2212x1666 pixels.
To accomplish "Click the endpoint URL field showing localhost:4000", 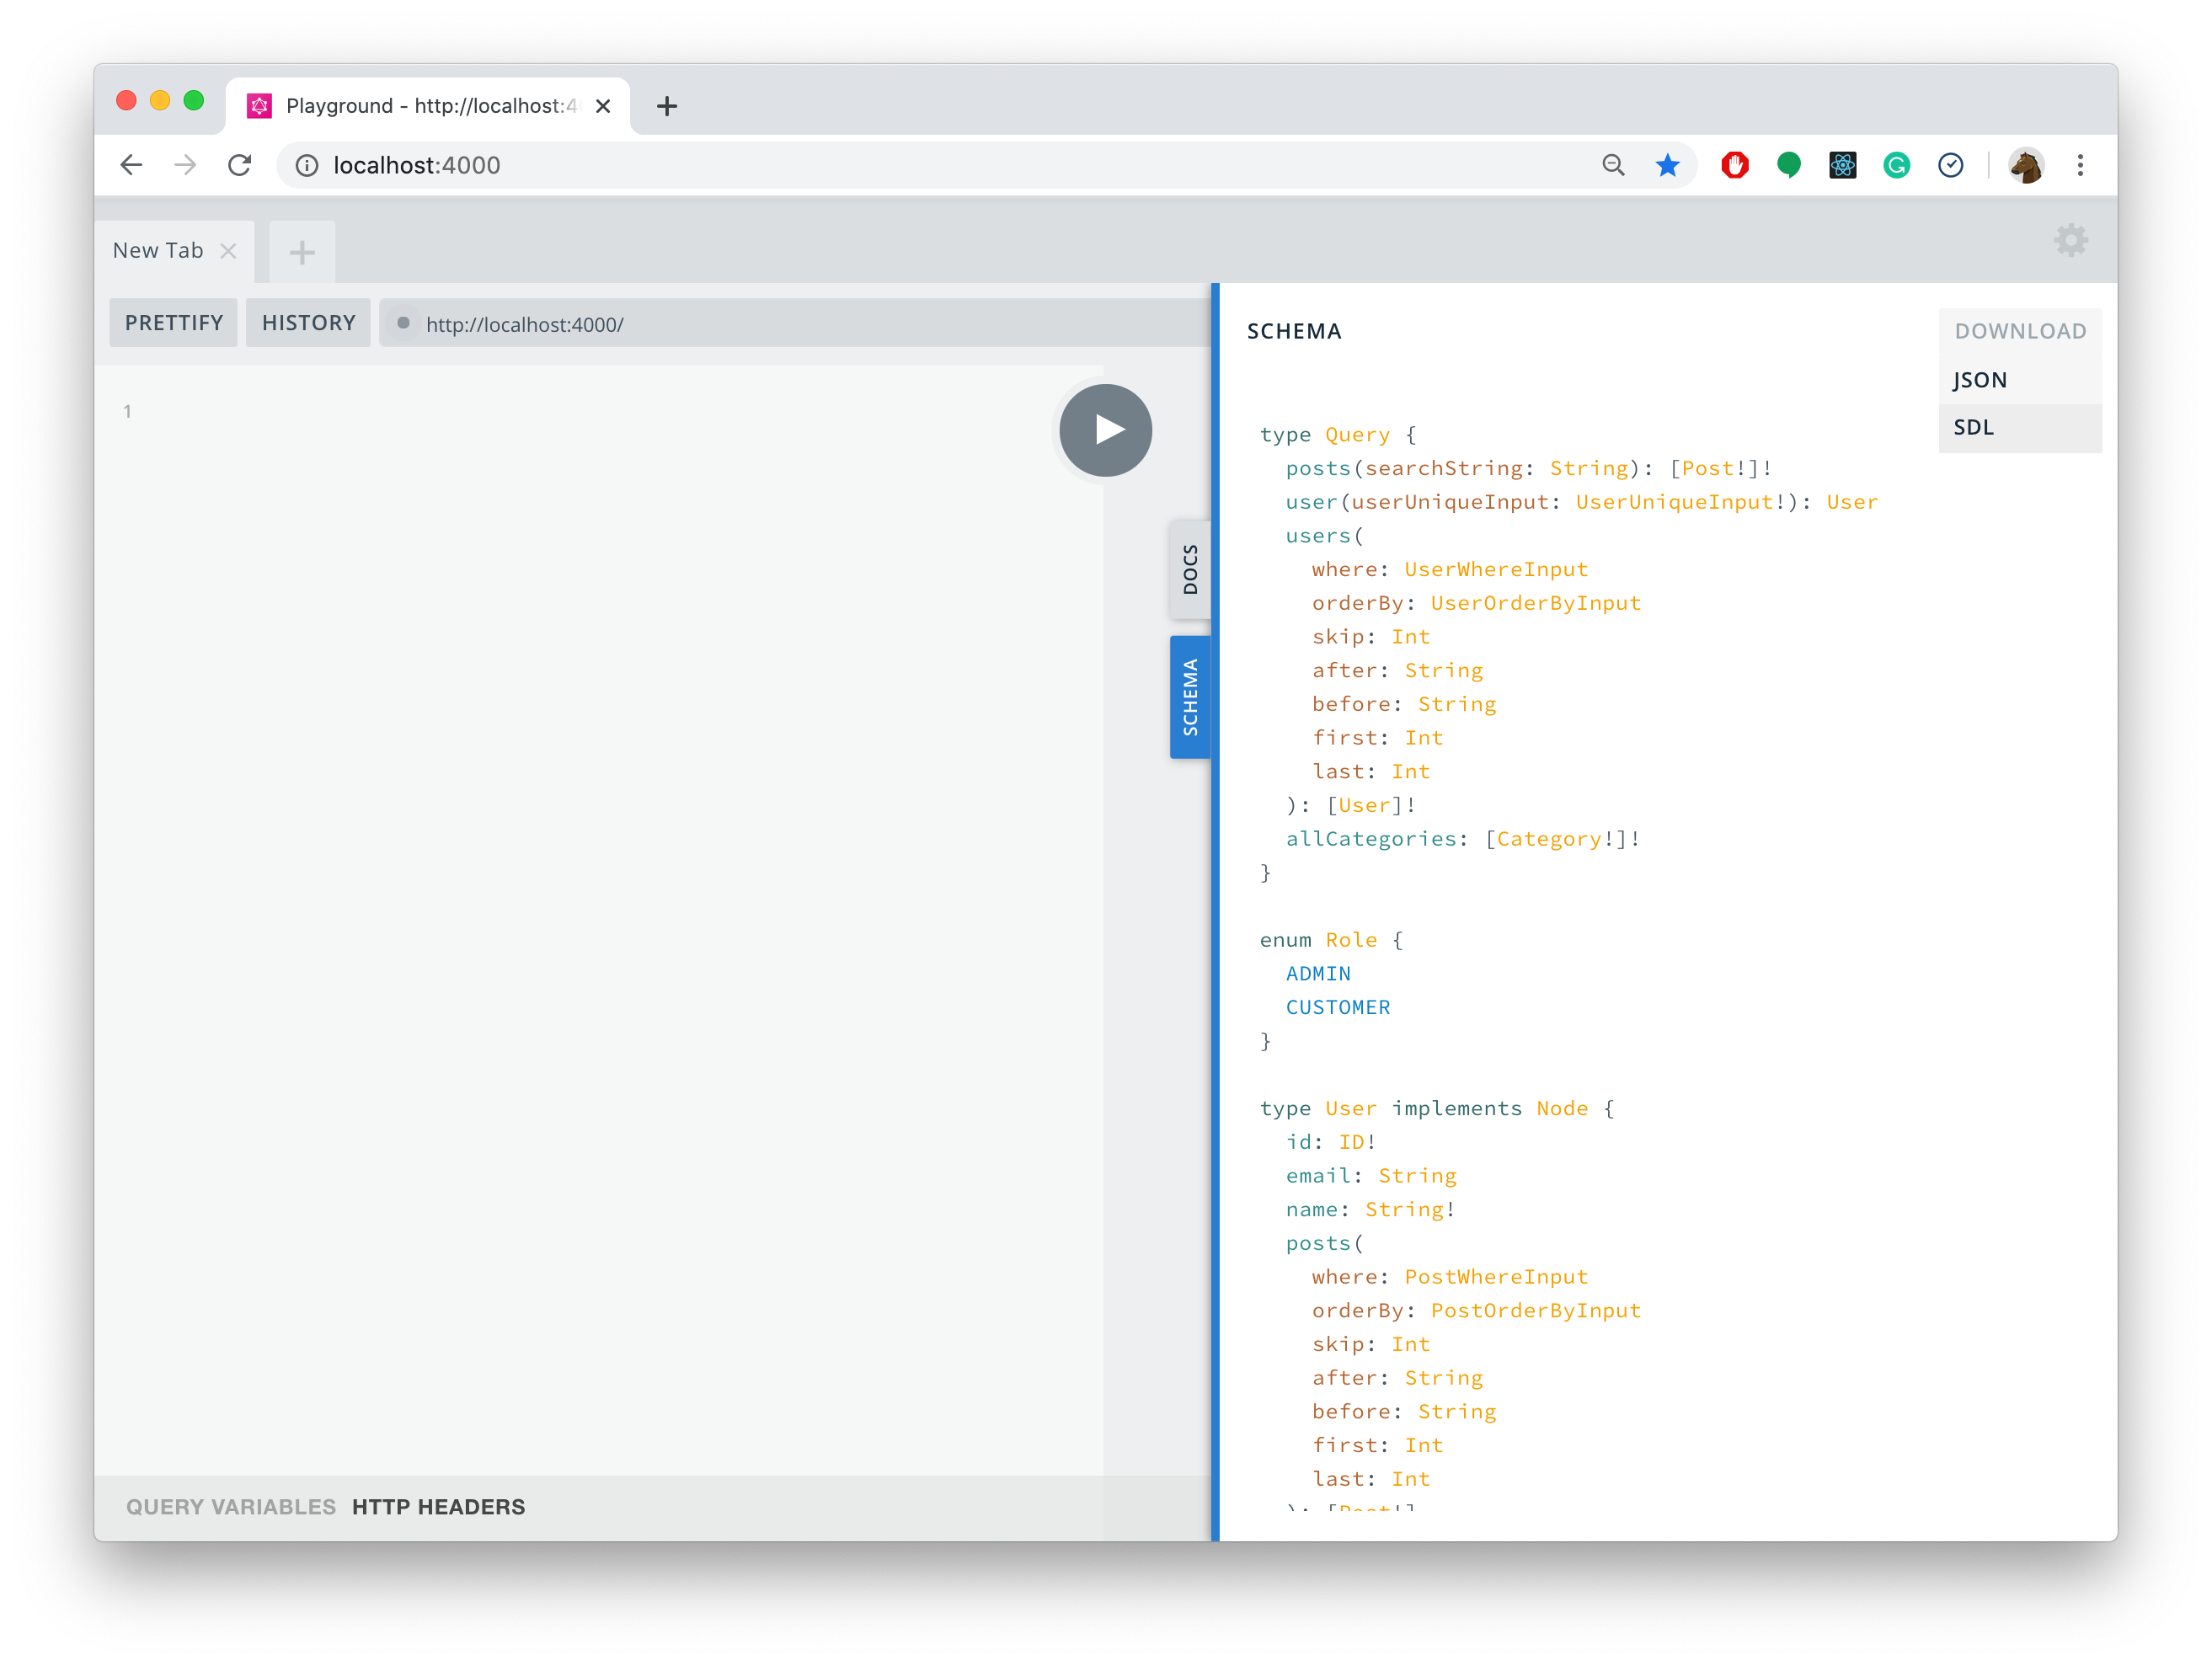I will [x=700, y=323].
